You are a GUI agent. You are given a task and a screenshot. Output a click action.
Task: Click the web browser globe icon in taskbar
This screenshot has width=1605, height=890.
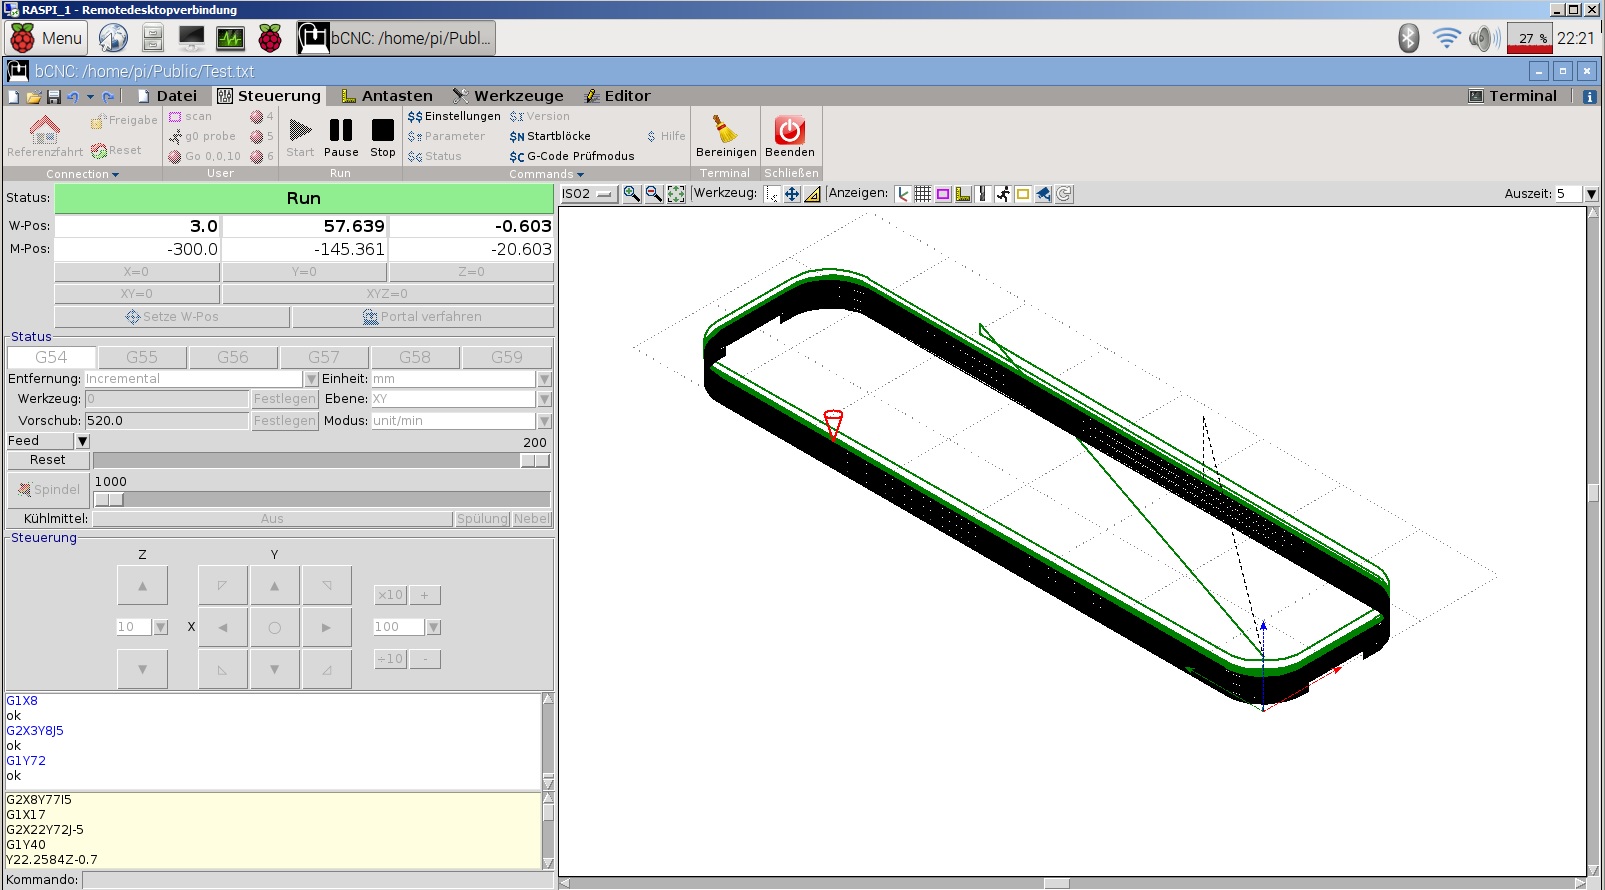(x=113, y=38)
